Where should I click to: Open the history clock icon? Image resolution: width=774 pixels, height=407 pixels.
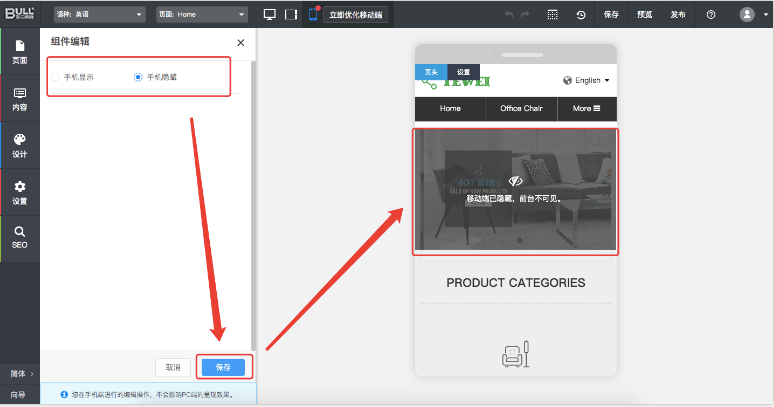click(x=581, y=15)
